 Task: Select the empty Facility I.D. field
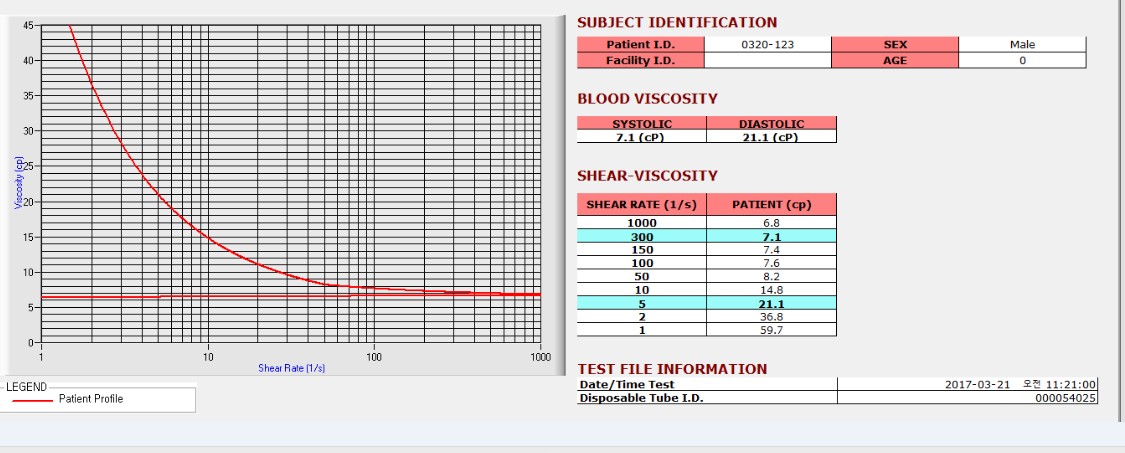pos(768,60)
